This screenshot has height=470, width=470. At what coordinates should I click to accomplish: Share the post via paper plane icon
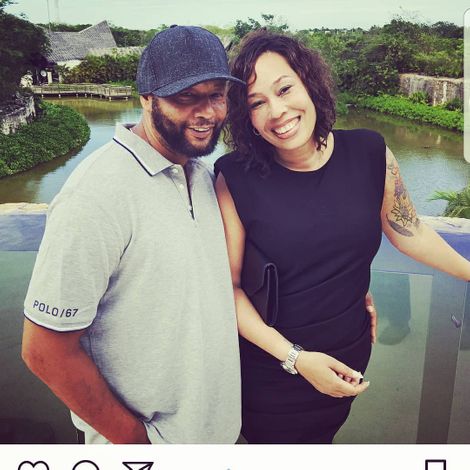pyautogui.click(x=138, y=466)
